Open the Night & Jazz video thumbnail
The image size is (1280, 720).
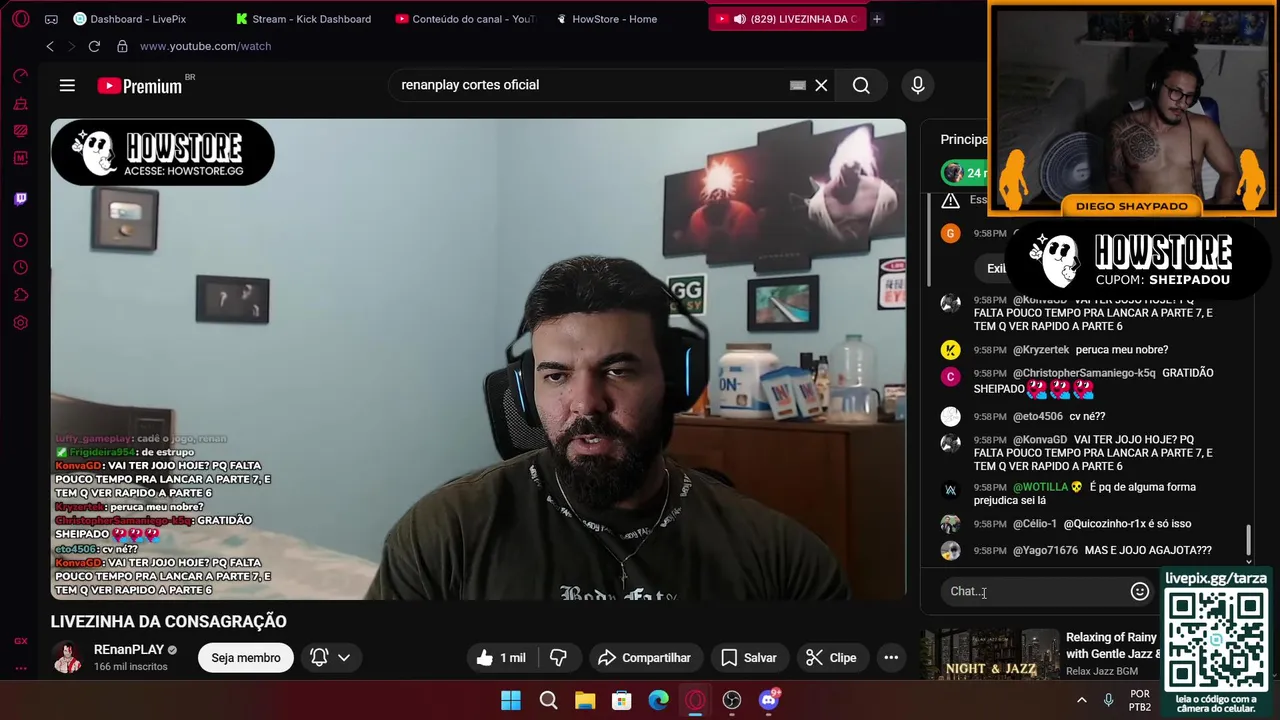pos(989,655)
